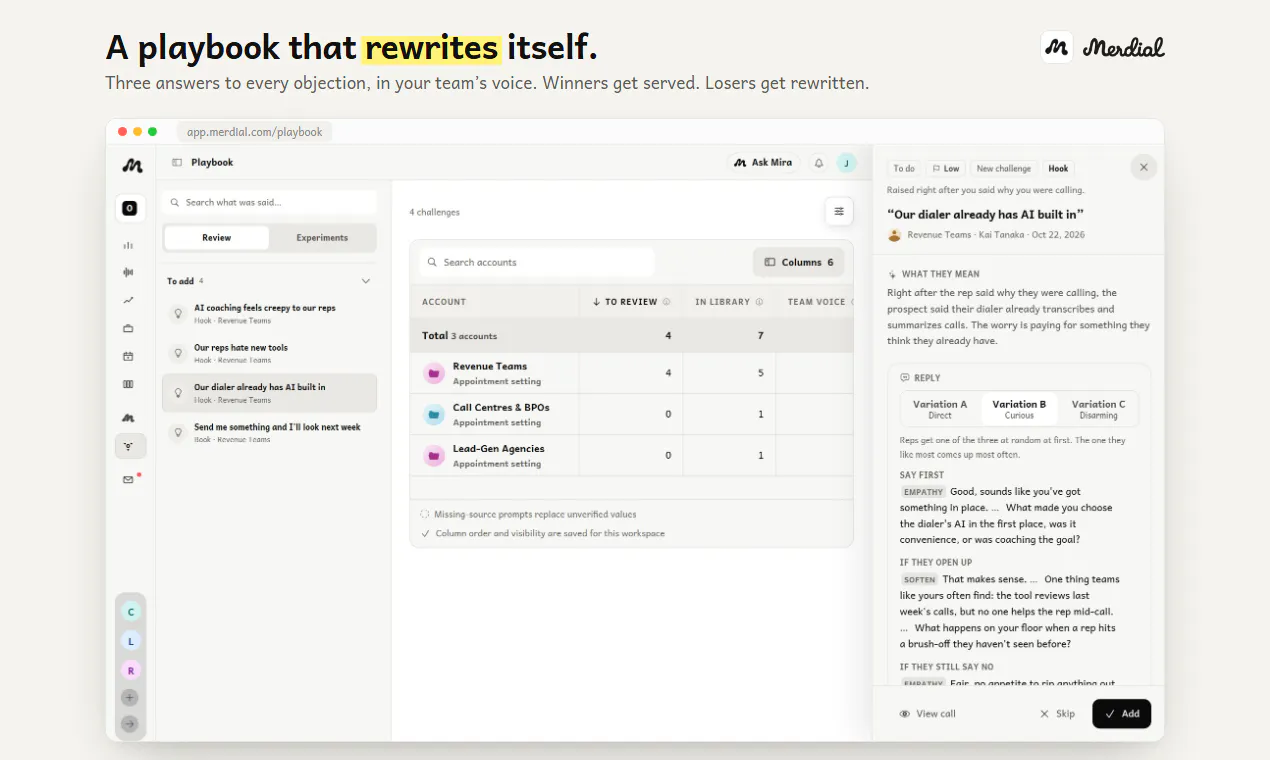Close the challenge detail panel
1270x760 pixels.
coord(1144,167)
